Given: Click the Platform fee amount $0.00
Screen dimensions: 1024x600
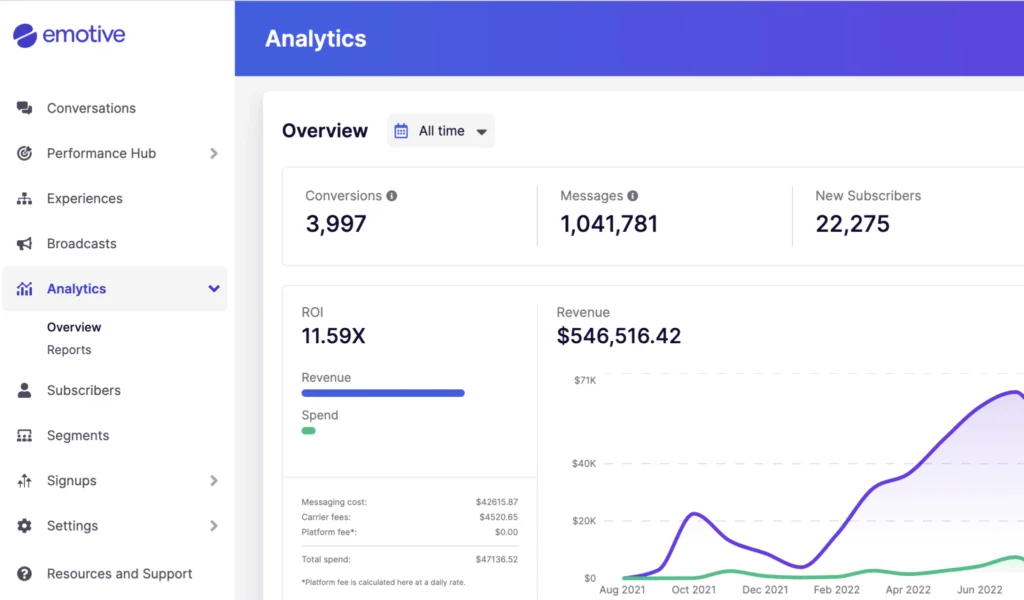Looking at the screenshot, I should point(506,532).
